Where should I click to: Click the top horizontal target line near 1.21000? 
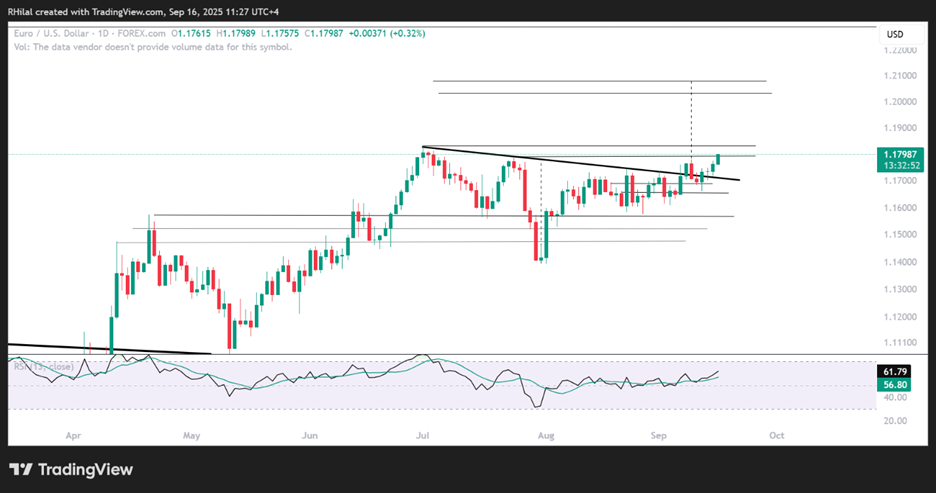[x=600, y=81]
